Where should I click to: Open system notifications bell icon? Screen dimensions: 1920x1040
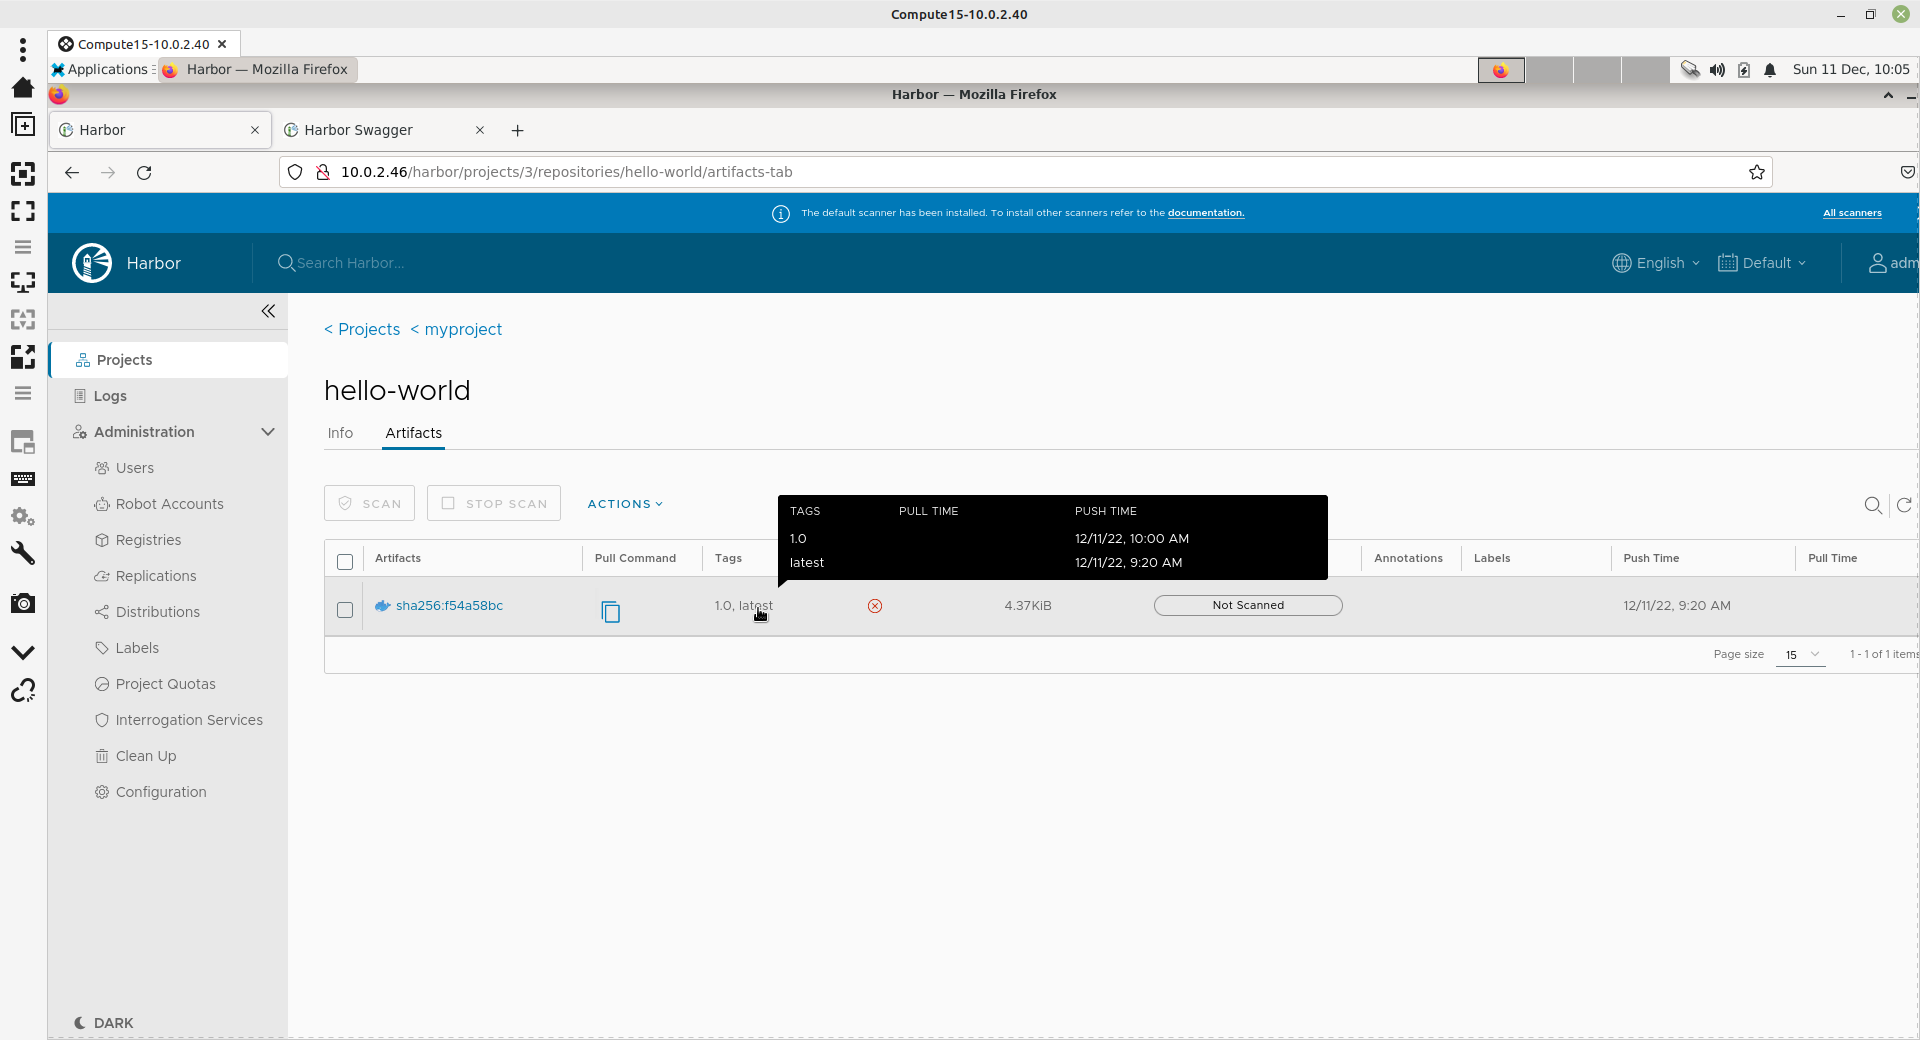coord(1770,70)
